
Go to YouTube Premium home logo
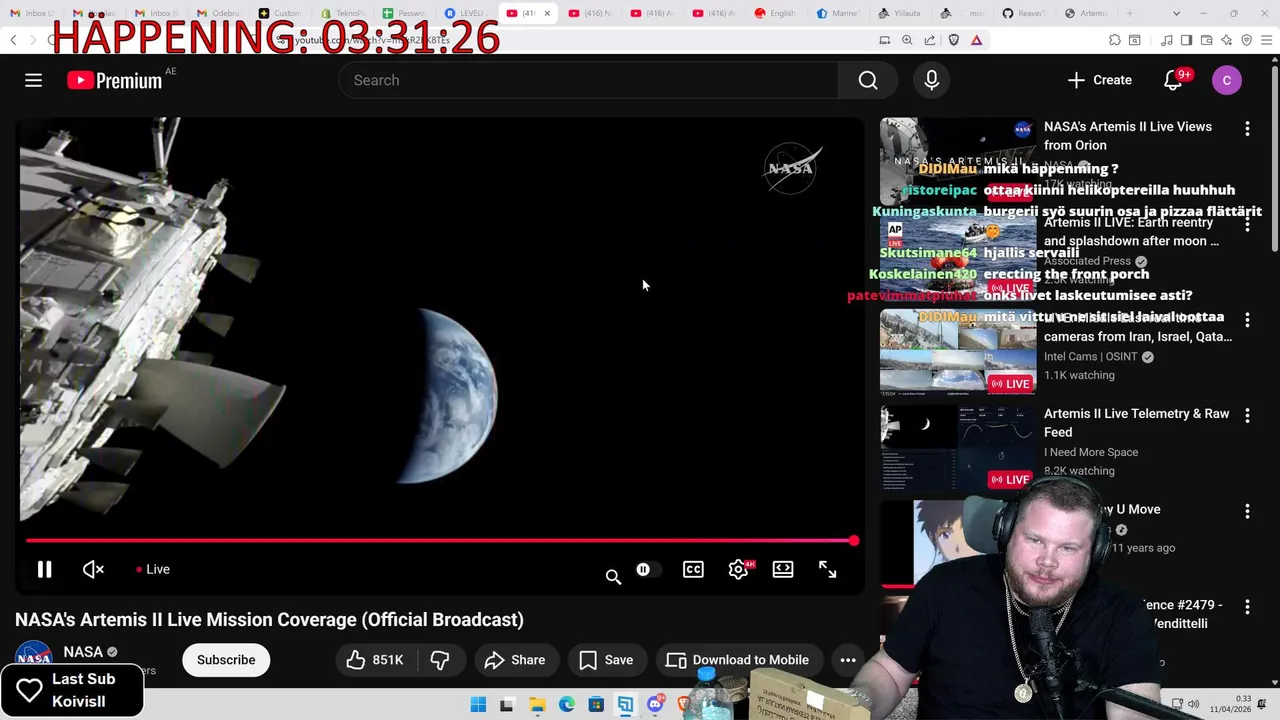[x=115, y=80]
